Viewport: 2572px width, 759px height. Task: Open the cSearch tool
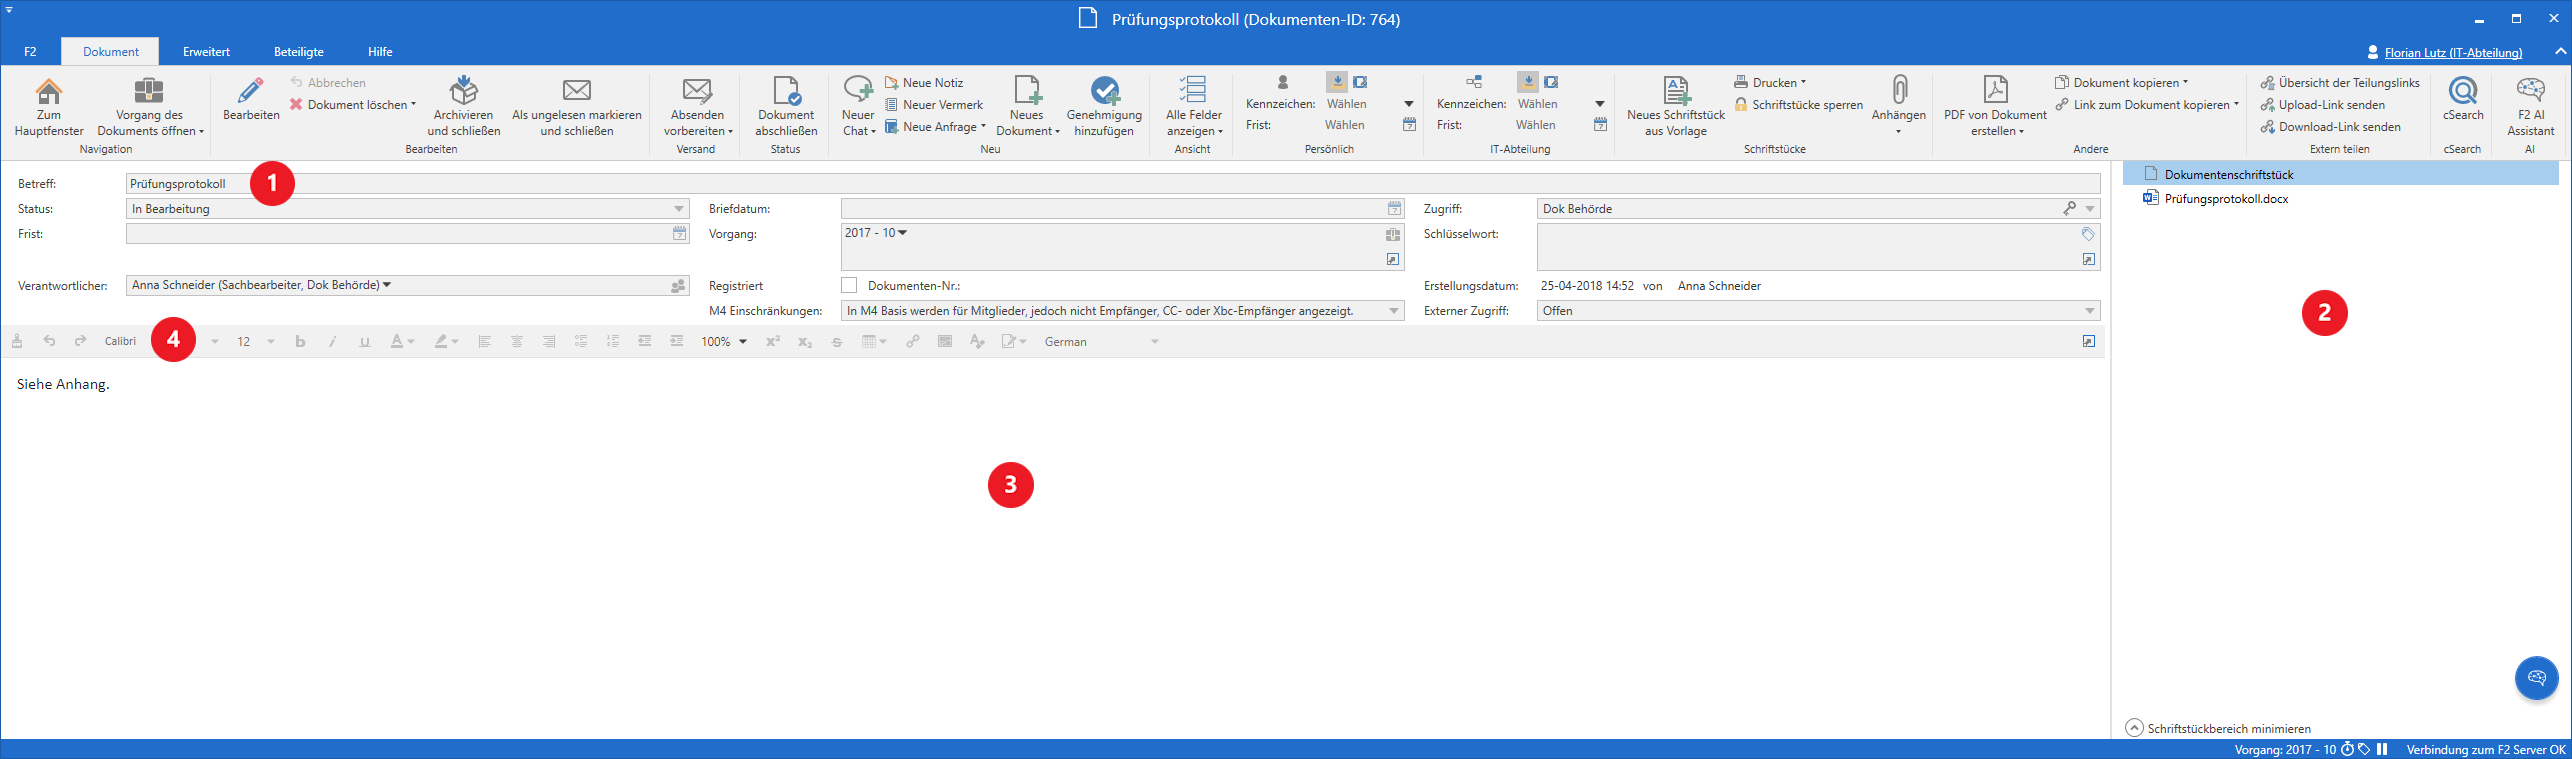tap(2462, 92)
